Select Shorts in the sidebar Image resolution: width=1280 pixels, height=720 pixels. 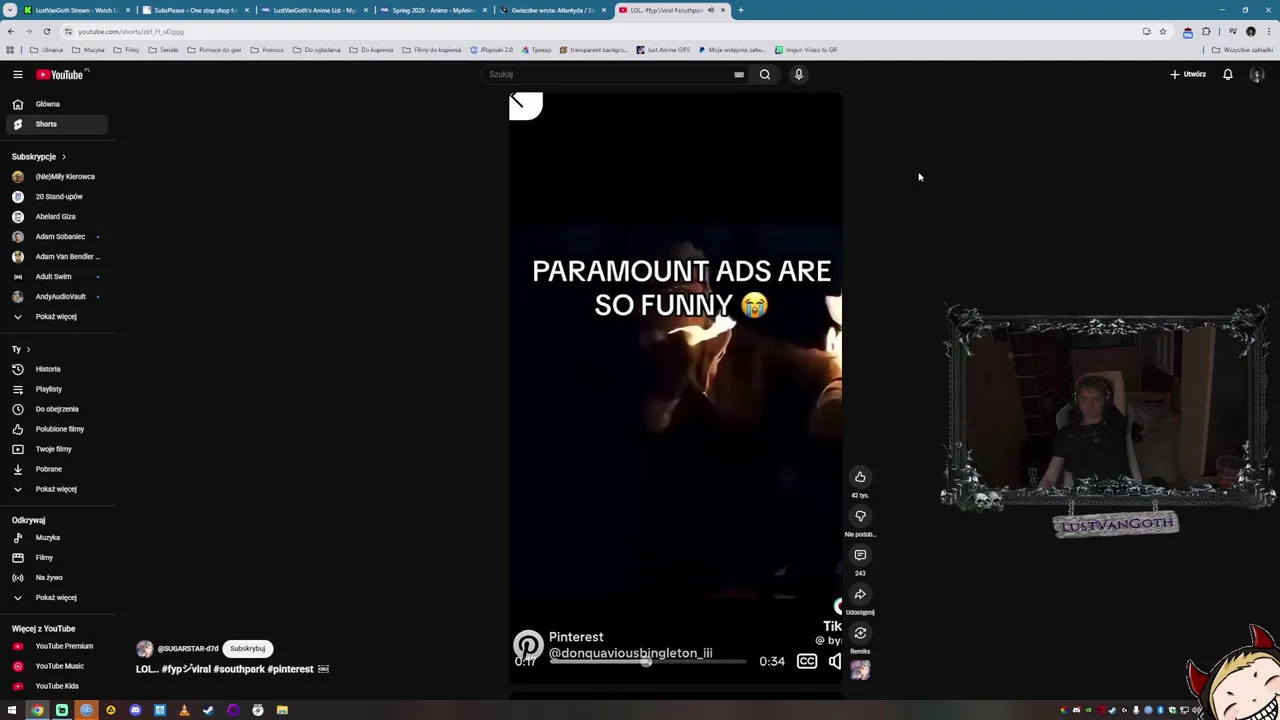tap(57, 124)
